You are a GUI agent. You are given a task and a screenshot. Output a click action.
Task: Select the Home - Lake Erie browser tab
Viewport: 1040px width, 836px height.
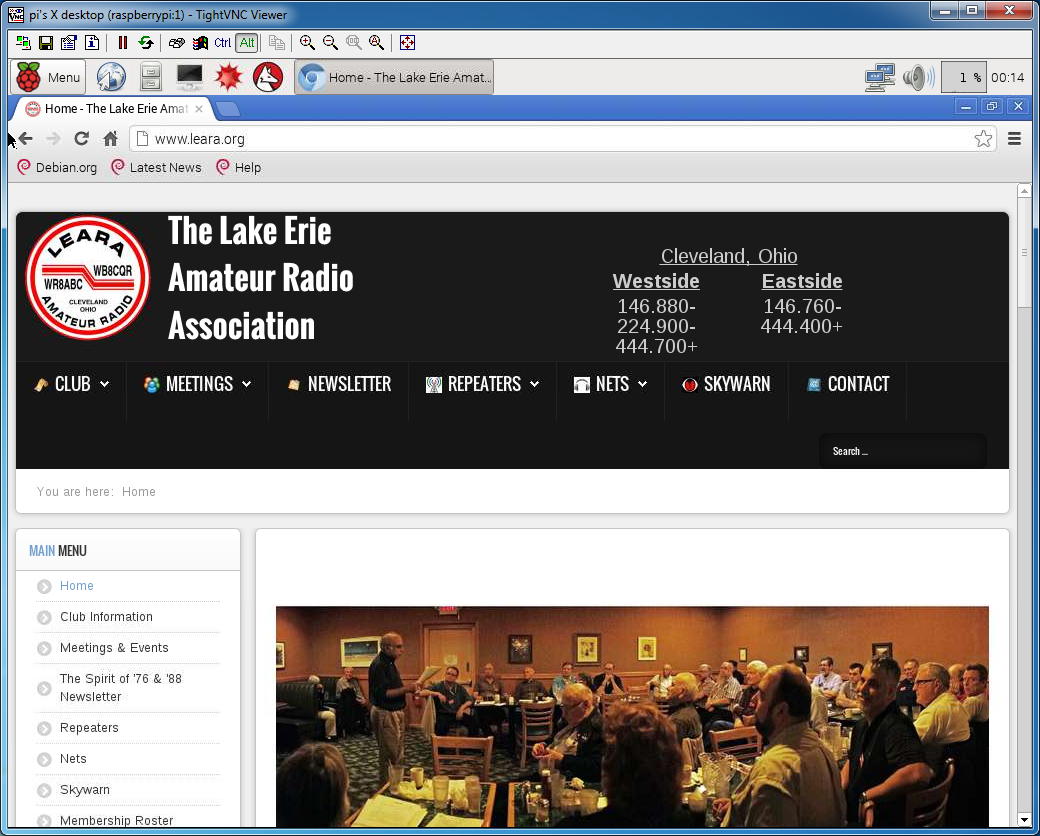[x=113, y=109]
